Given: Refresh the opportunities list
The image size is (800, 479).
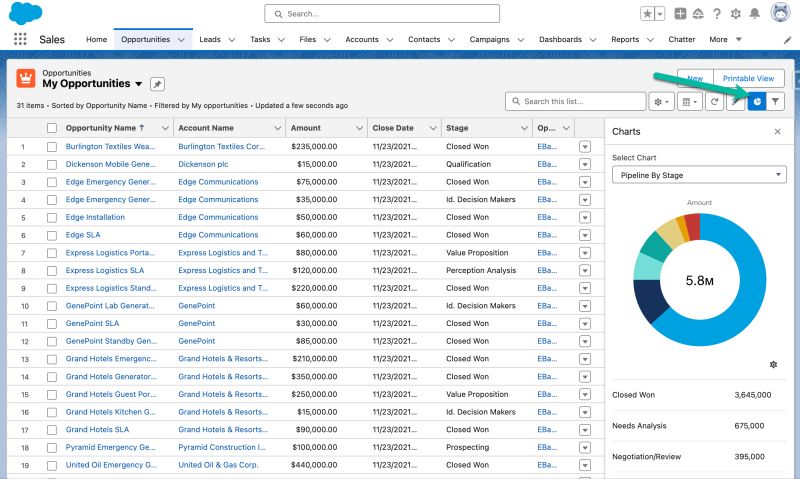Looking at the screenshot, I should 714,102.
